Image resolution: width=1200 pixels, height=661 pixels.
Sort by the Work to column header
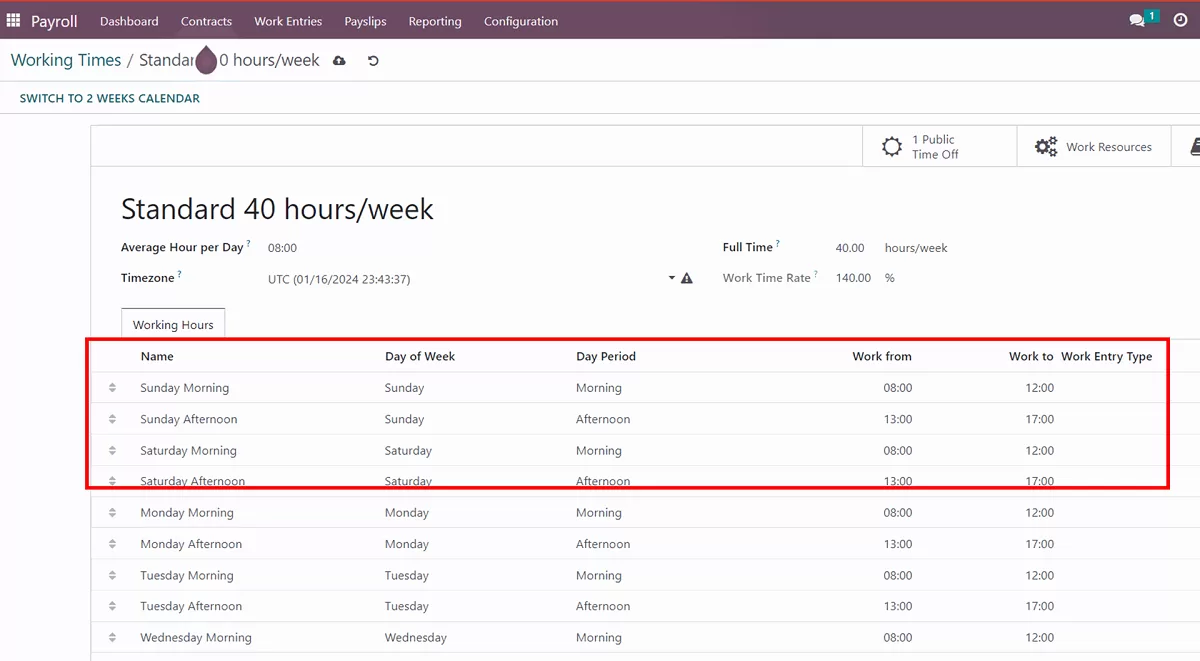(1031, 356)
